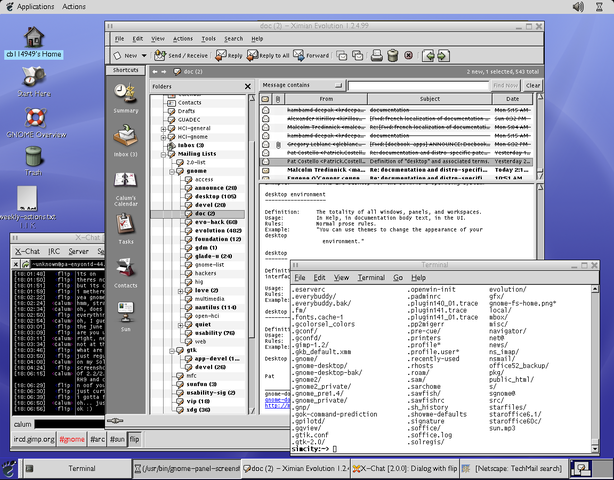Click the volume speaker icon in top panel

(x=578, y=7)
